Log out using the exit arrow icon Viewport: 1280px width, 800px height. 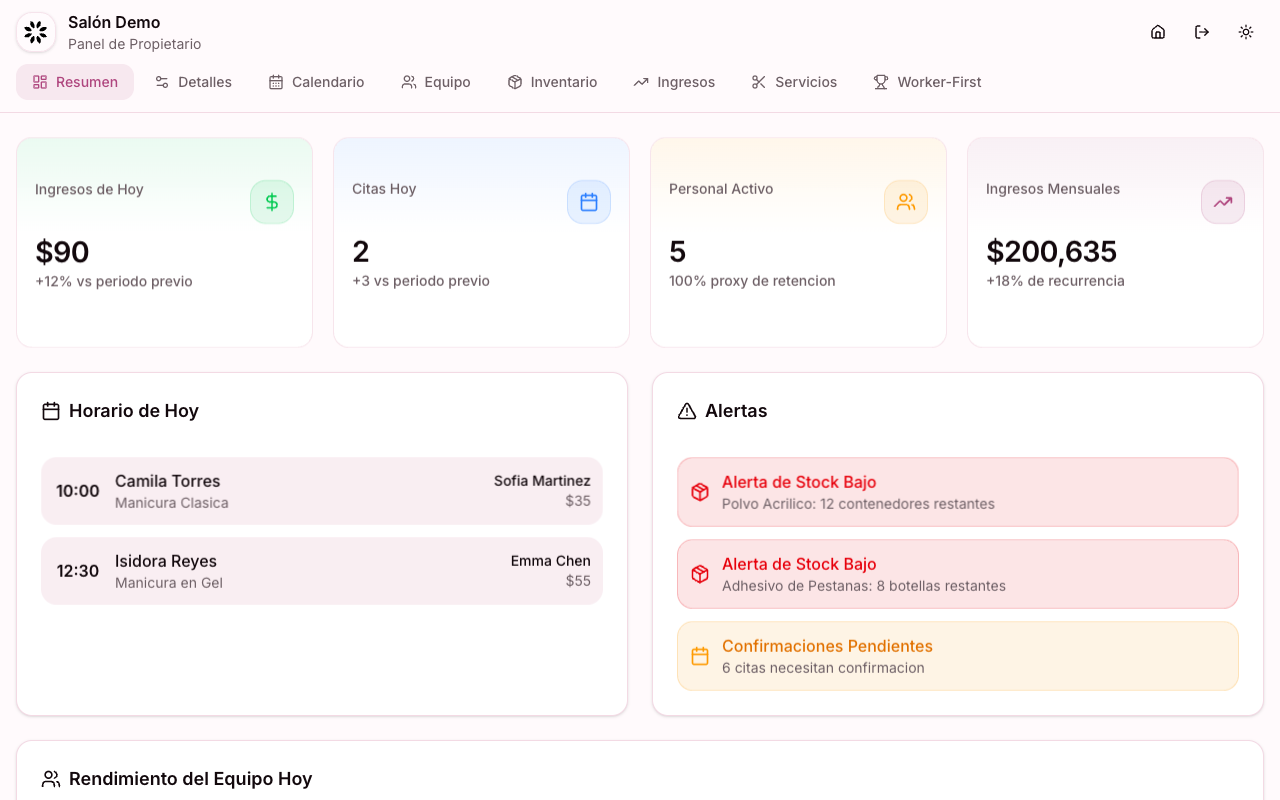pos(1202,32)
